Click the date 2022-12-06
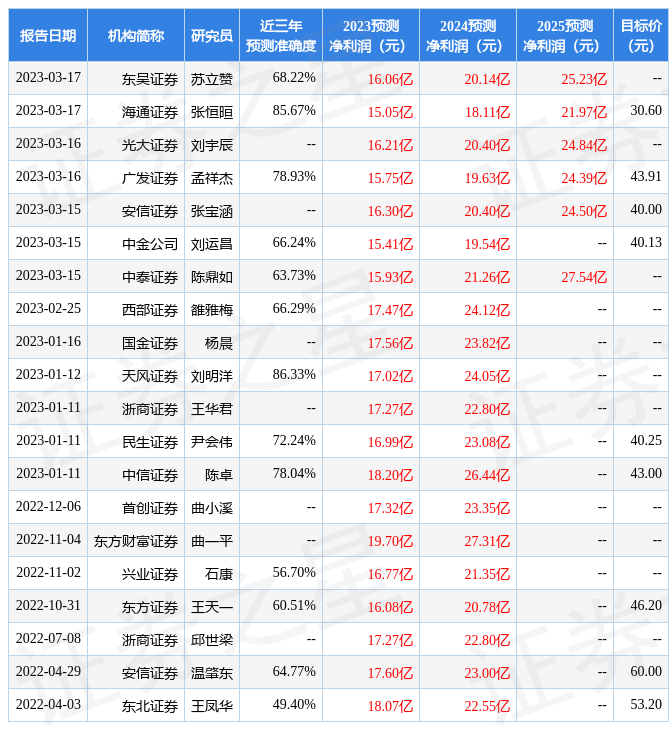The image size is (669, 730). coord(48,507)
